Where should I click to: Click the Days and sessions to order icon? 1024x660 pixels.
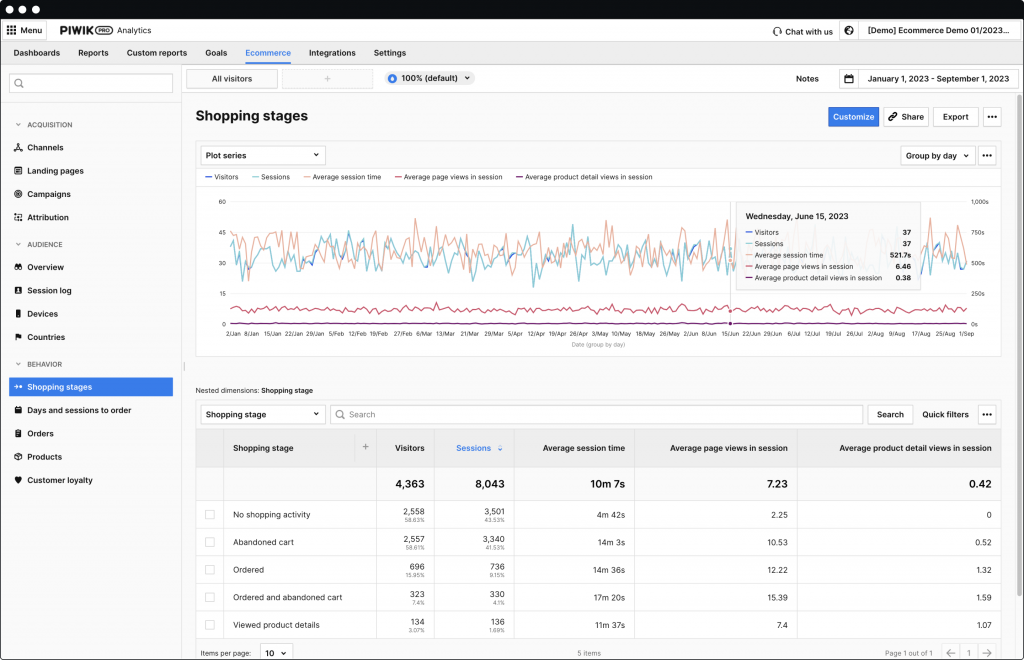coord(18,410)
